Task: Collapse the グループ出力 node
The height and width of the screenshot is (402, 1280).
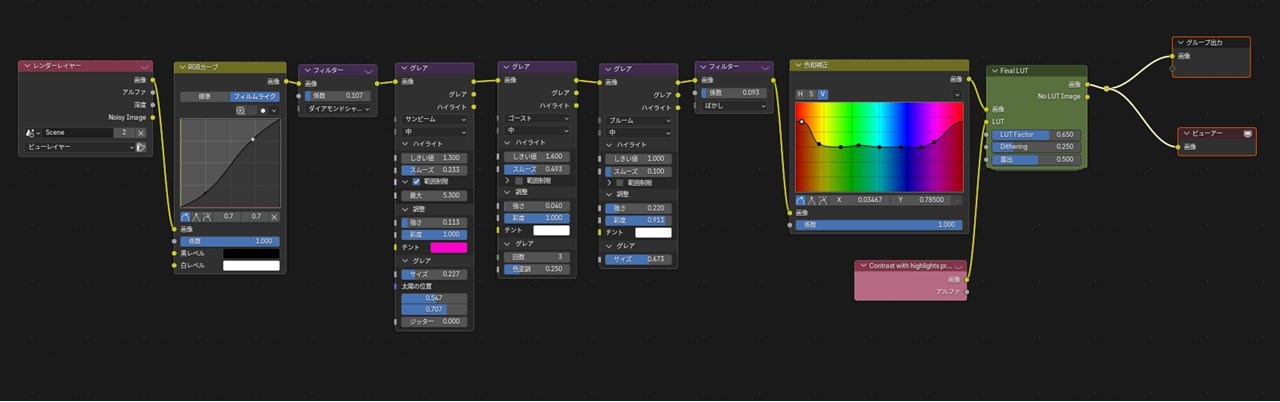Action: [x=1180, y=42]
